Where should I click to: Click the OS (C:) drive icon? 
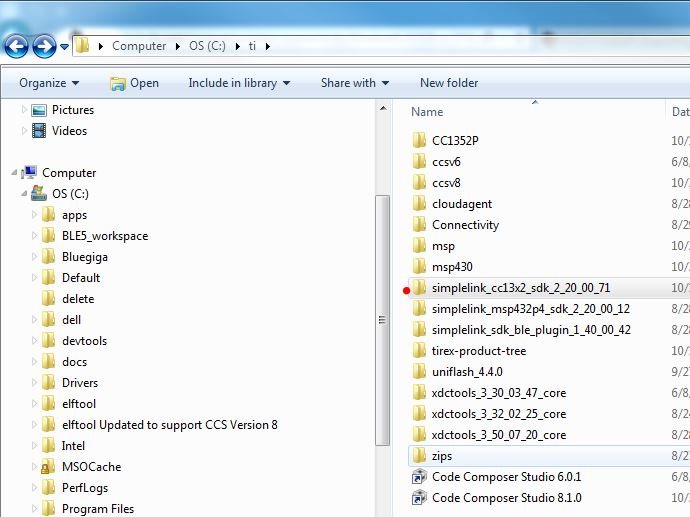click(x=39, y=194)
